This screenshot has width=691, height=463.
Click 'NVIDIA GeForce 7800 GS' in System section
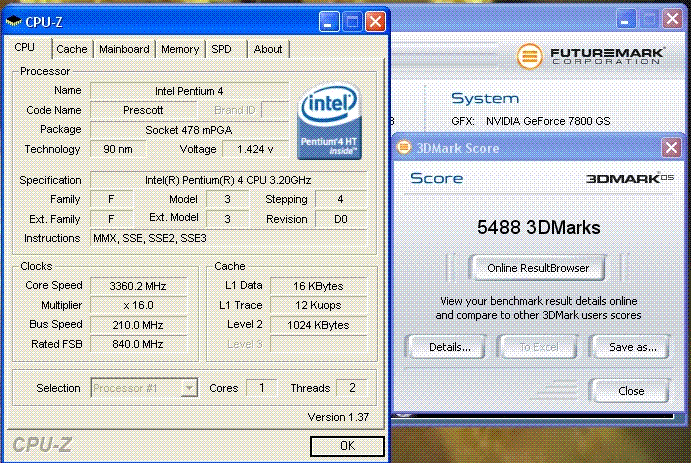coord(548,121)
